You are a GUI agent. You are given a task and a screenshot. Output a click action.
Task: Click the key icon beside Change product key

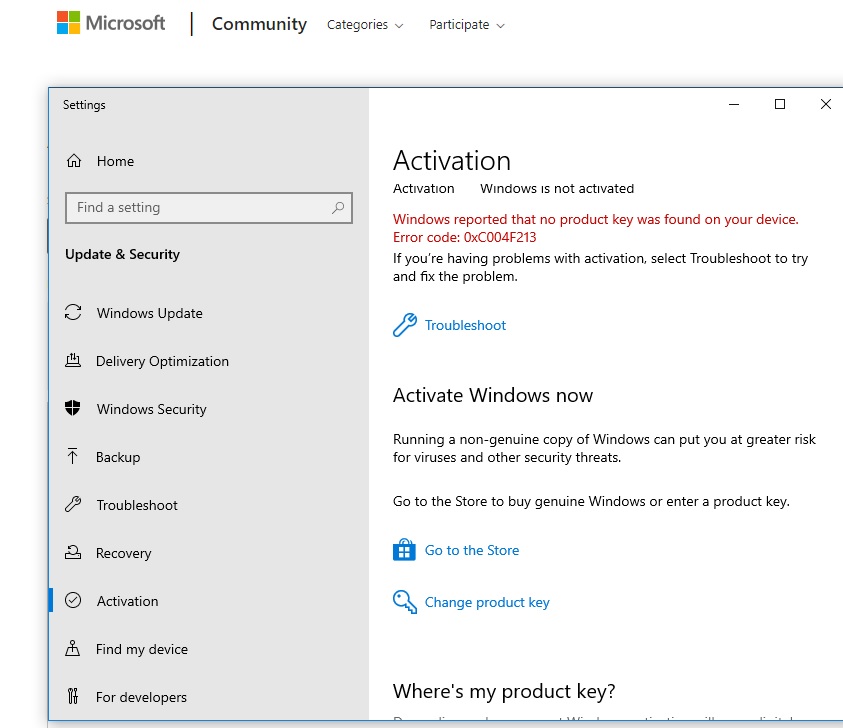pyautogui.click(x=404, y=602)
